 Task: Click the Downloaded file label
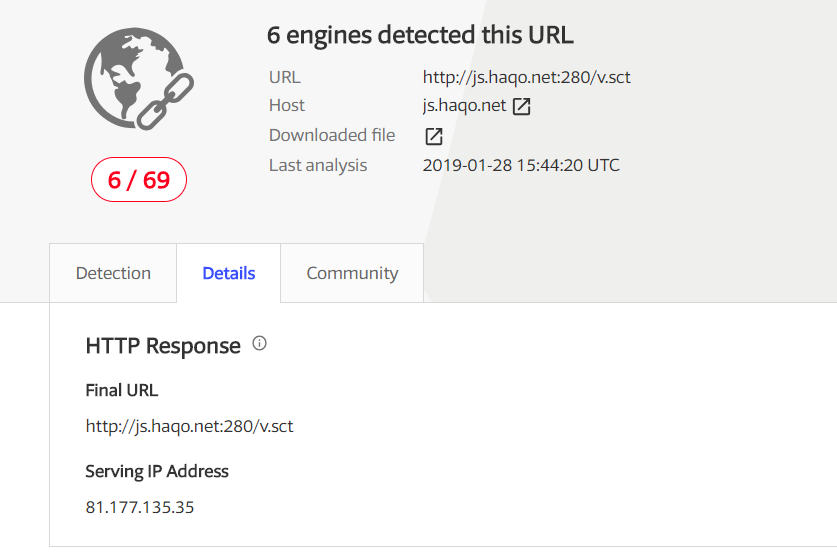(332, 136)
